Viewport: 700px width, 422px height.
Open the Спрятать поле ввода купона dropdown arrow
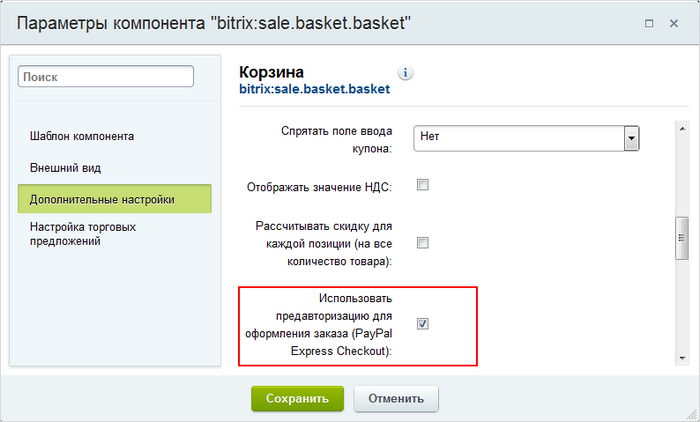pos(631,138)
